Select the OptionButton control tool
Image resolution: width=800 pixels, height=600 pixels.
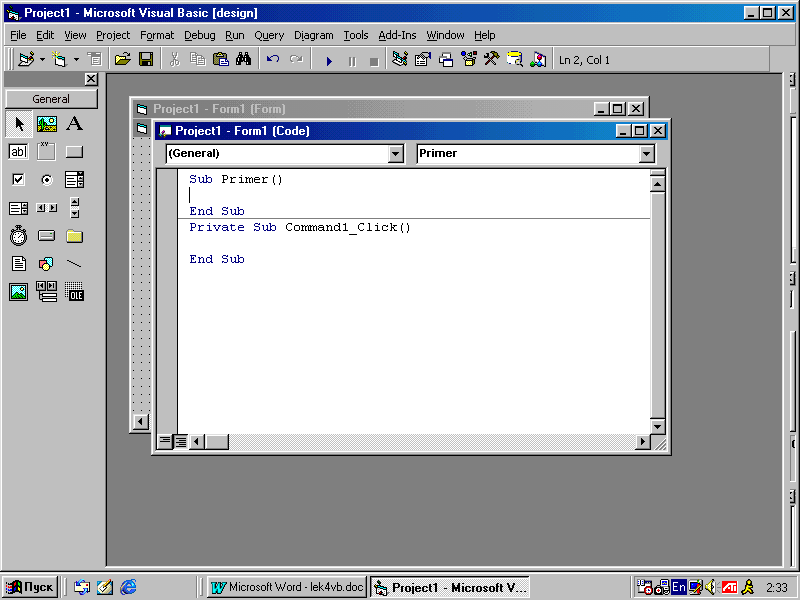pyautogui.click(x=46, y=180)
